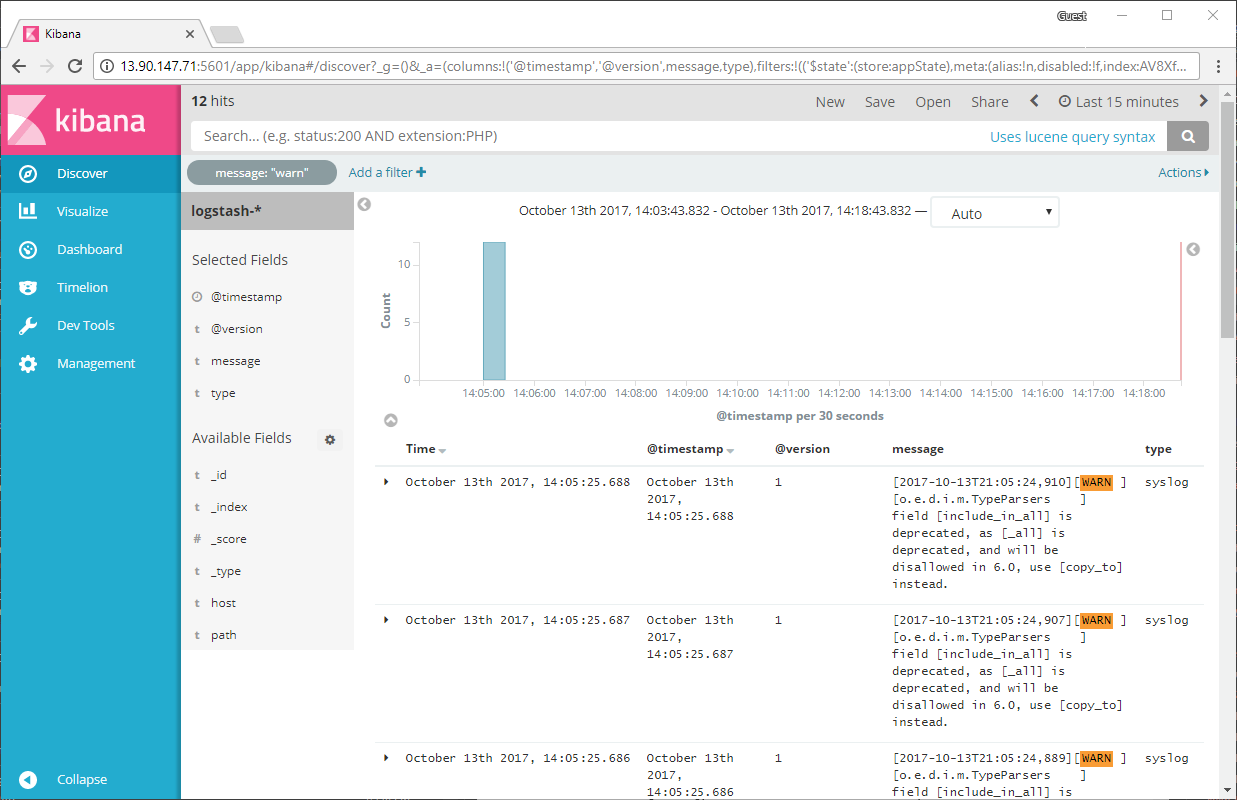Collapse histogram with right-side arrow
Viewport: 1237px width, 800px height.
(x=1192, y=250)
